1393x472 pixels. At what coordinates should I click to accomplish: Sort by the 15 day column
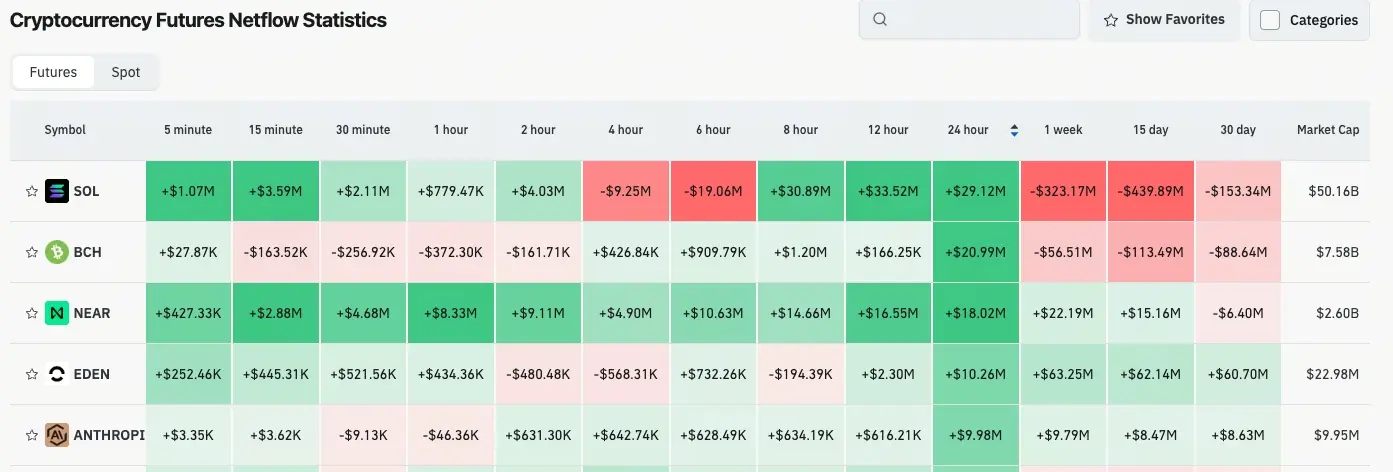click(1152, 130)
